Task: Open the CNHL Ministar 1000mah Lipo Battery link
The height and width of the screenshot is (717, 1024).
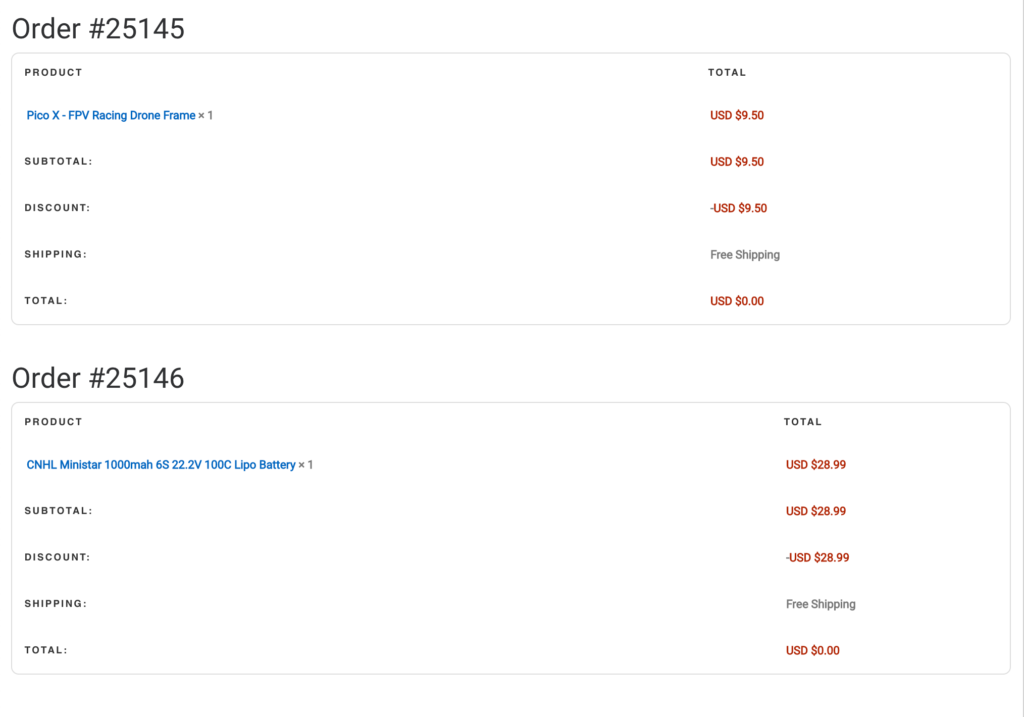Action: [161, 465]
